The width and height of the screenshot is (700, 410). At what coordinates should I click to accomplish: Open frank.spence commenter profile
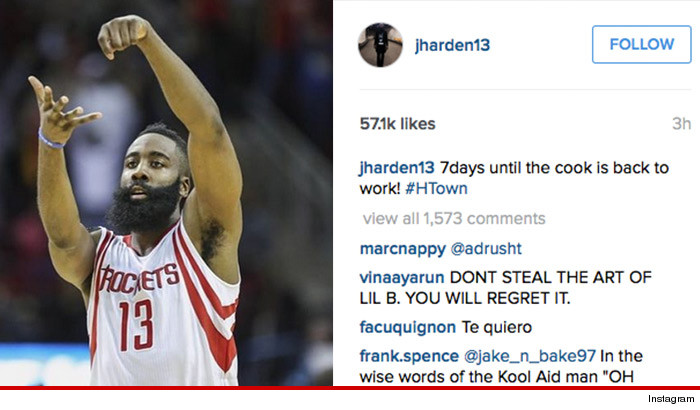click(x=409, y=356)
